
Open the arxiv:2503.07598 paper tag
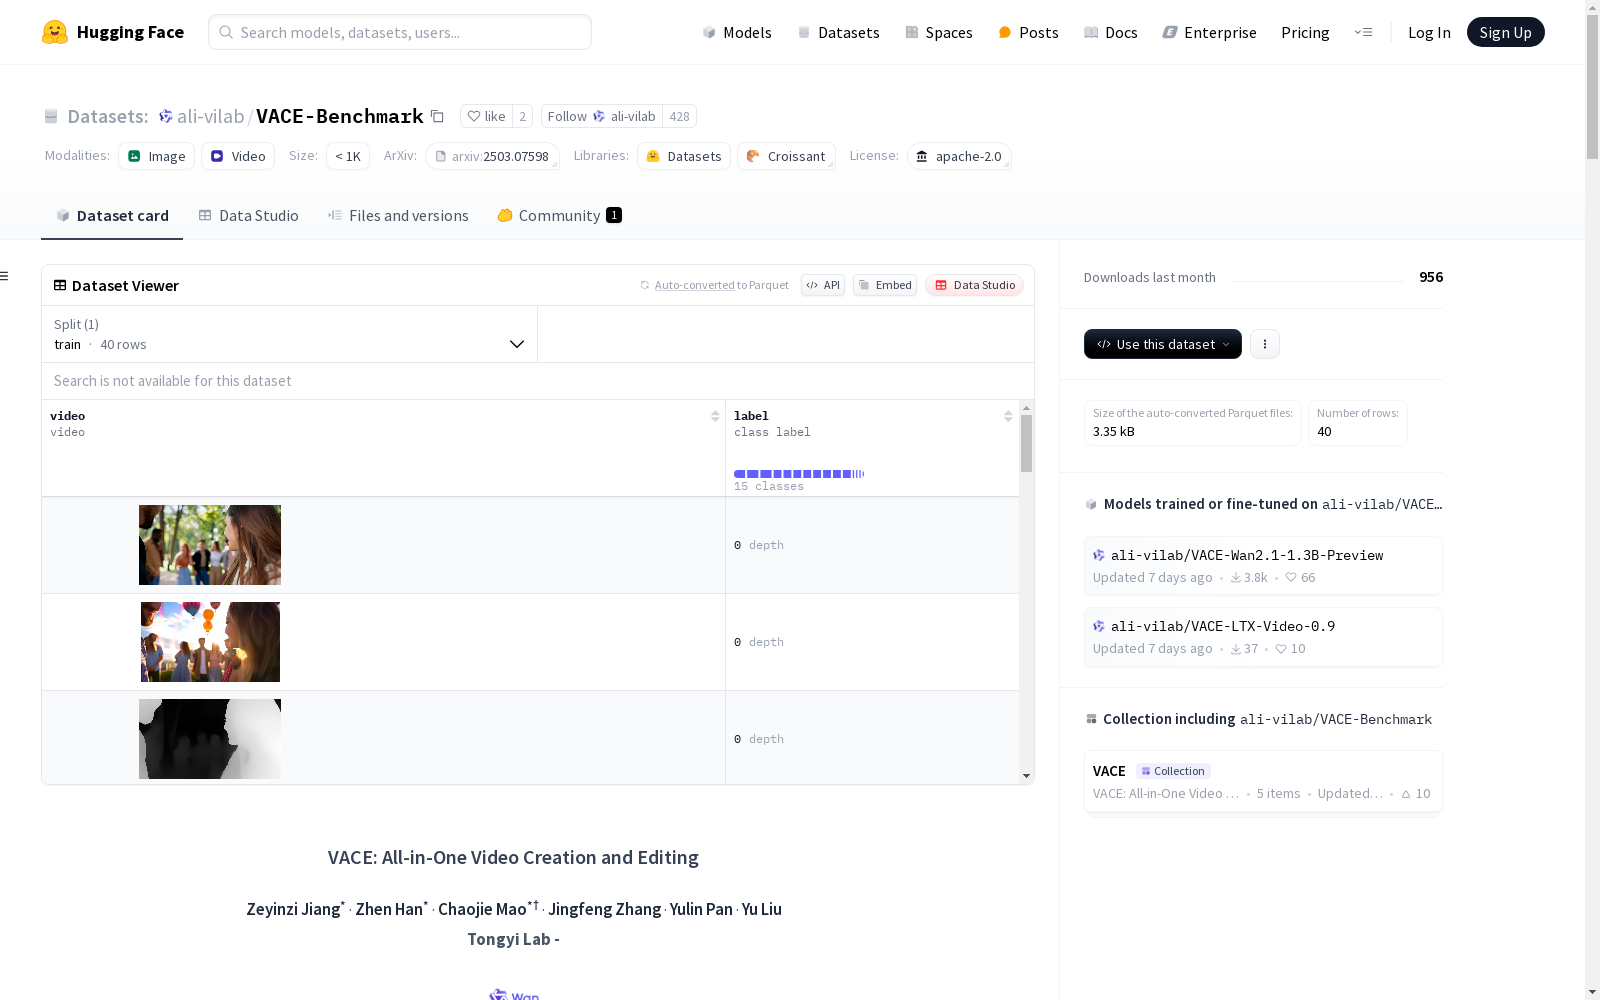click(x=492, y=156)
